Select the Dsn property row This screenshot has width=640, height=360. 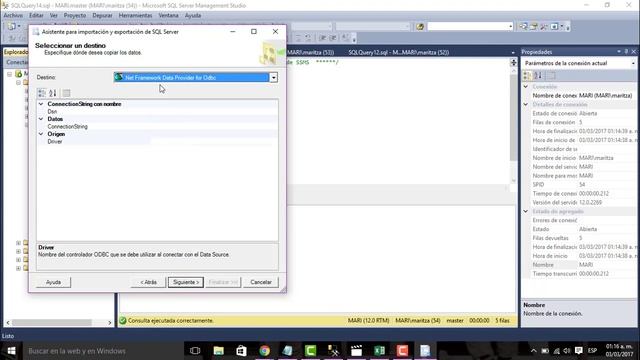click(x=158, y=111)
